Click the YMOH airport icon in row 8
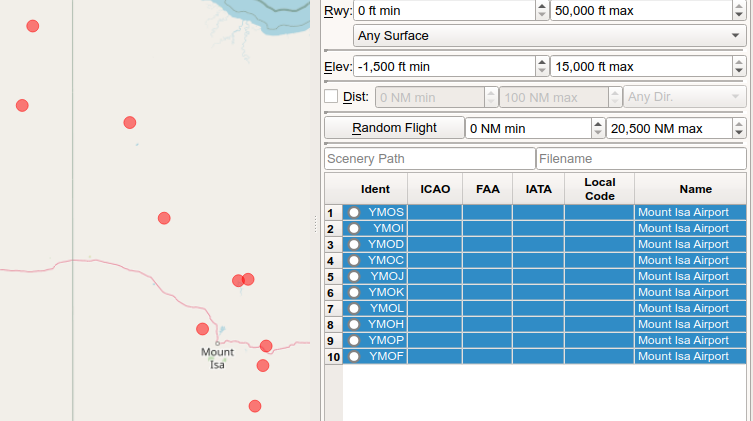753x421 pixels. pos(354,325)
